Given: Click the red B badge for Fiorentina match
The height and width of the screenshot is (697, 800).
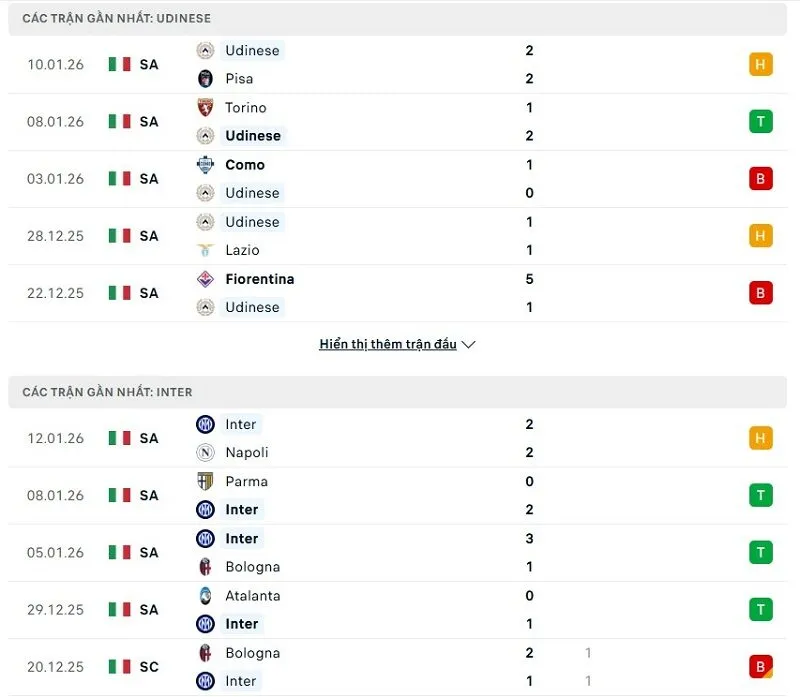Looking at the screenshot, I should coord(760,292).
